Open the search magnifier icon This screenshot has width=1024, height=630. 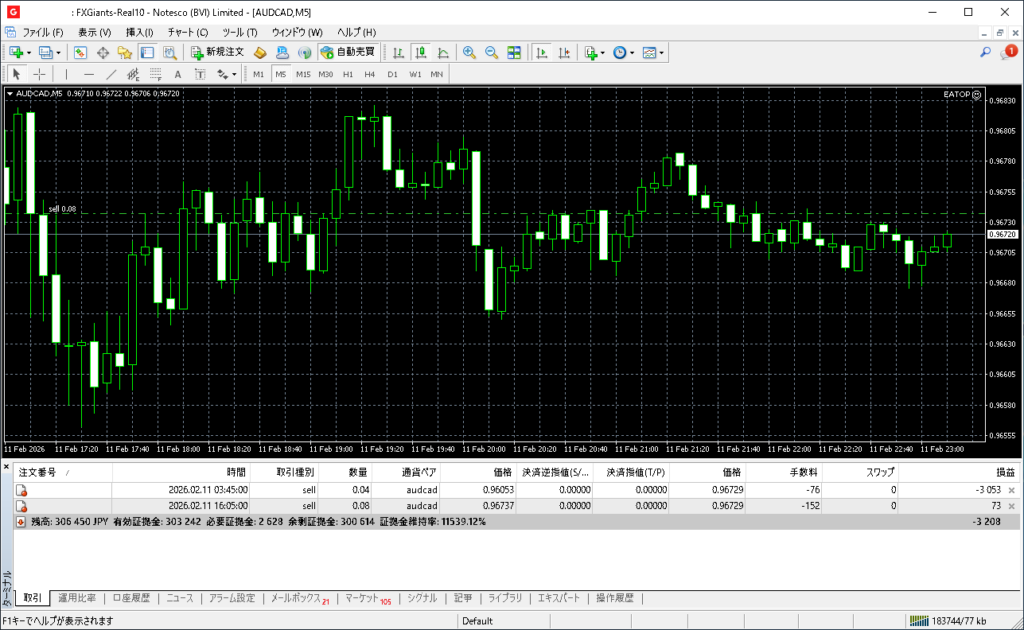(985, 52)
